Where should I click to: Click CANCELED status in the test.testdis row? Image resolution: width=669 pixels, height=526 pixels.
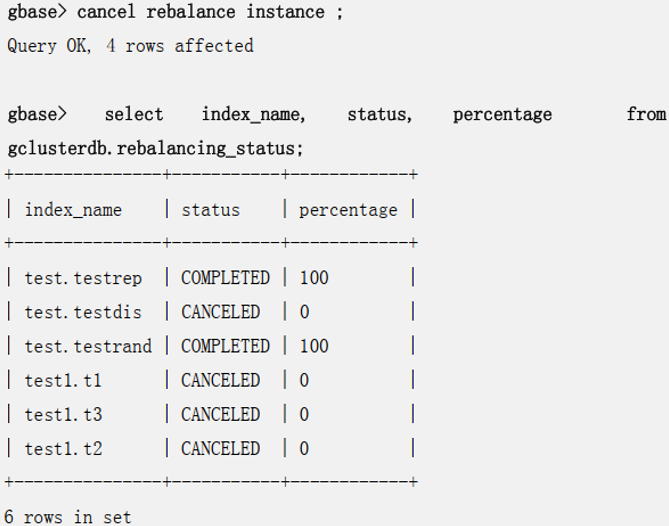pos(220,312)
